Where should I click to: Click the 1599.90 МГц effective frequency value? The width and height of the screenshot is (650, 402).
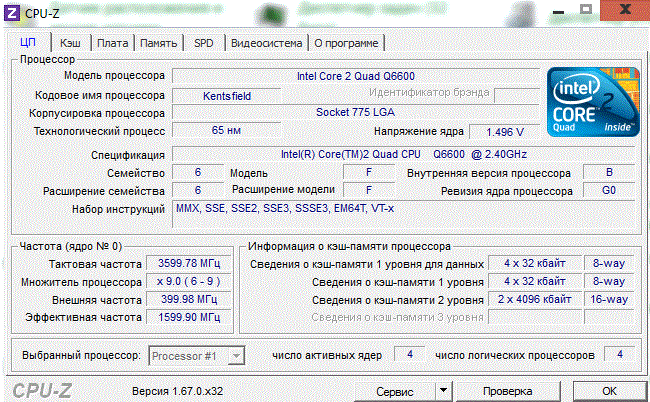point(189,317)
